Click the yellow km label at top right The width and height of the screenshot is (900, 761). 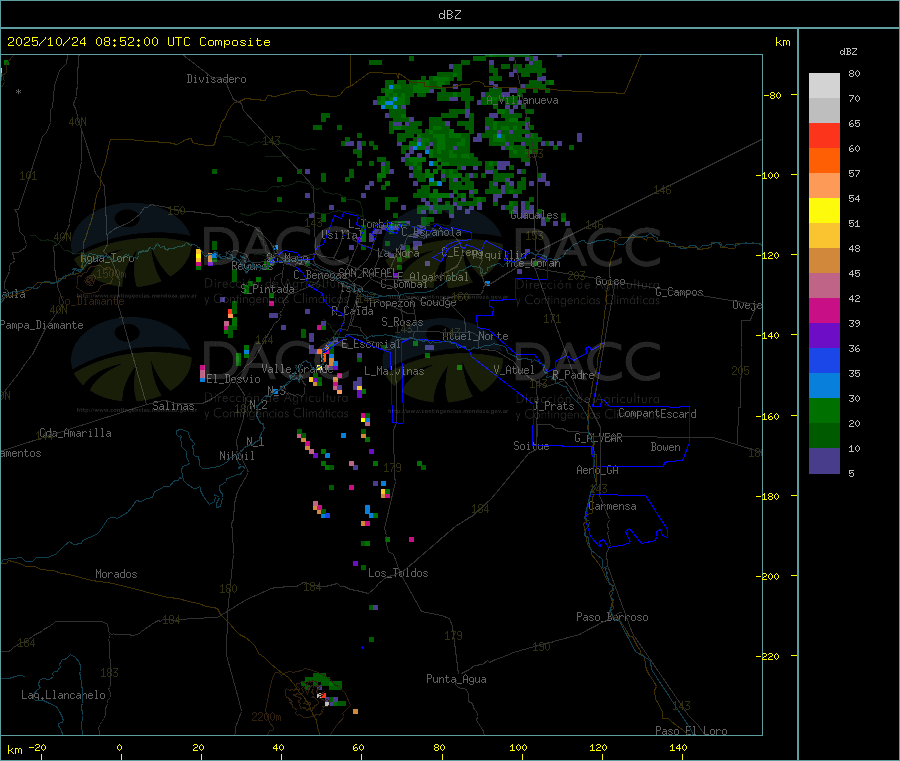782,42
